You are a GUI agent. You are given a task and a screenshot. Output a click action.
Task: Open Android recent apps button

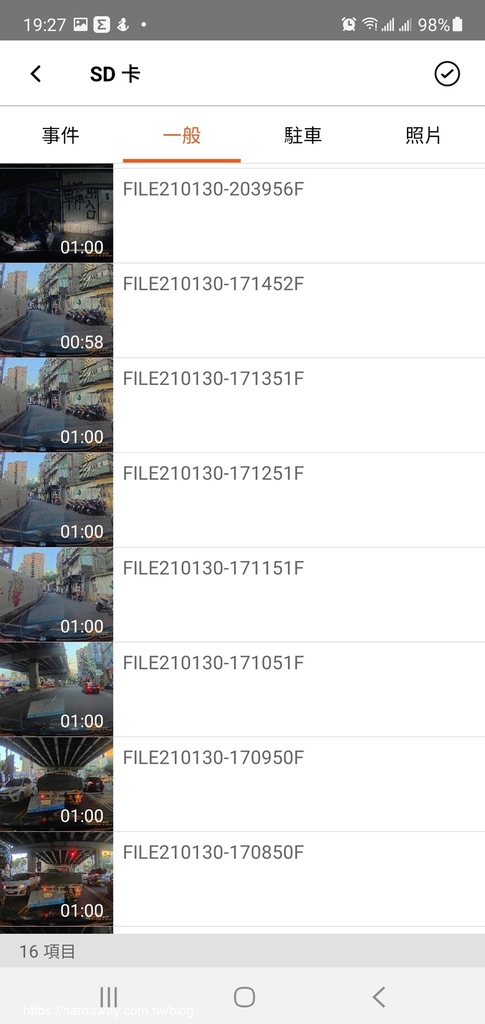click(x=108, y=997)
